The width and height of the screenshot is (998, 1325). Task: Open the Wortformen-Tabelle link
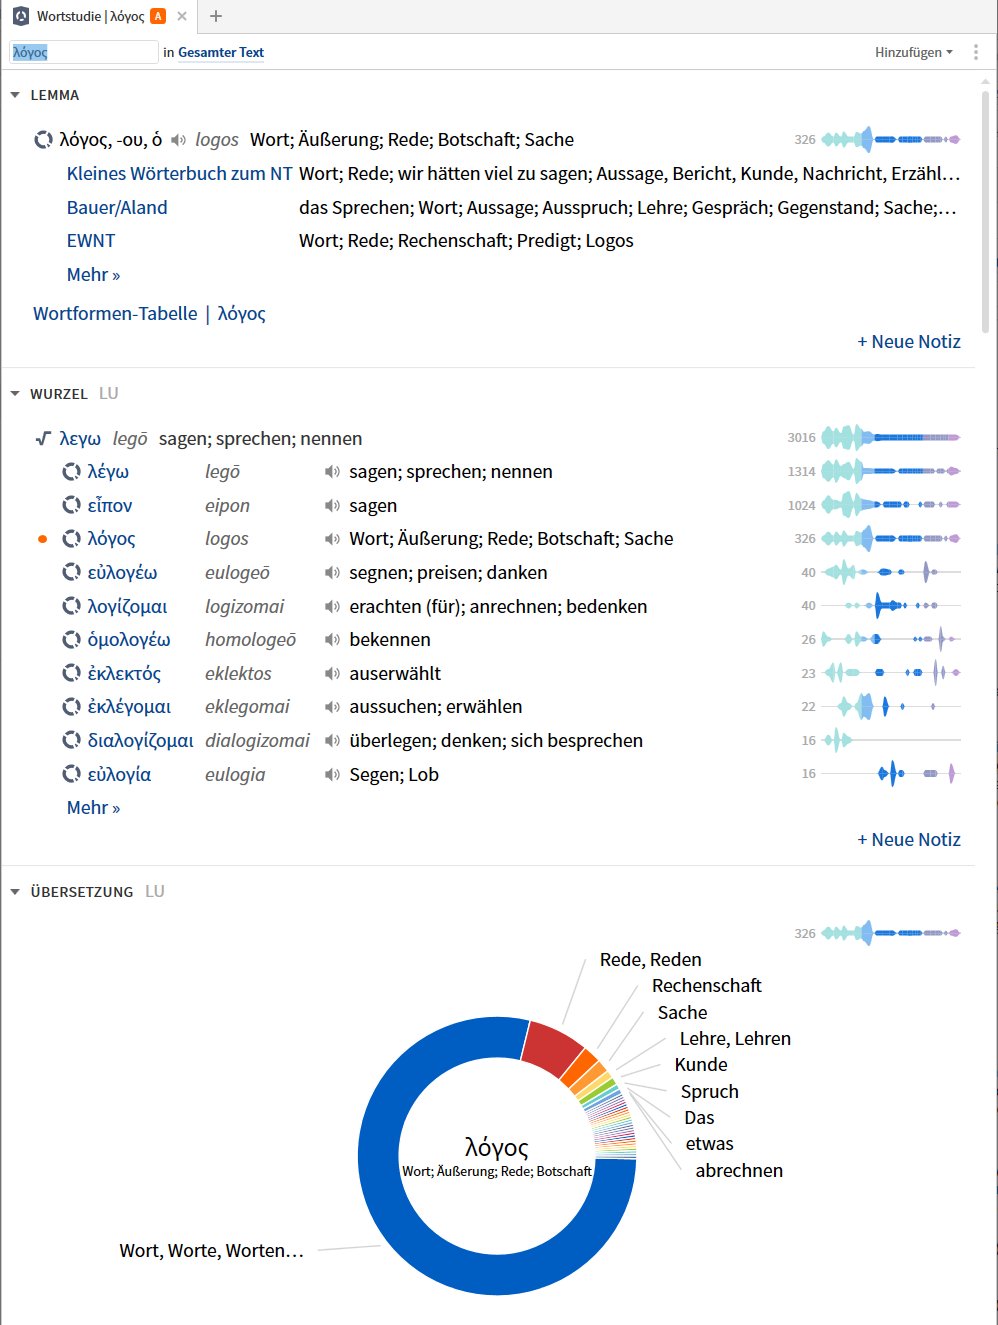click(x=115, y=314)
